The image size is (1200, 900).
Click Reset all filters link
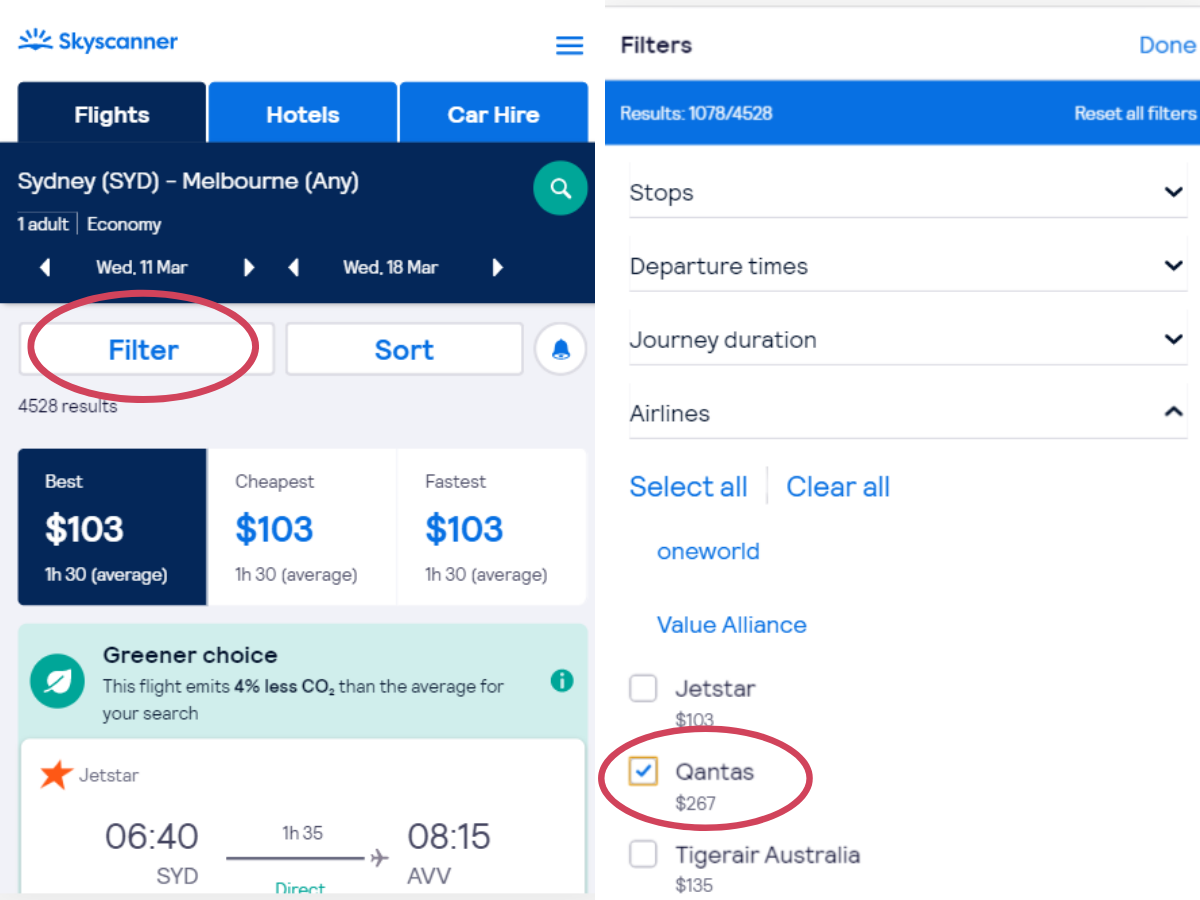click(1135, 113)
